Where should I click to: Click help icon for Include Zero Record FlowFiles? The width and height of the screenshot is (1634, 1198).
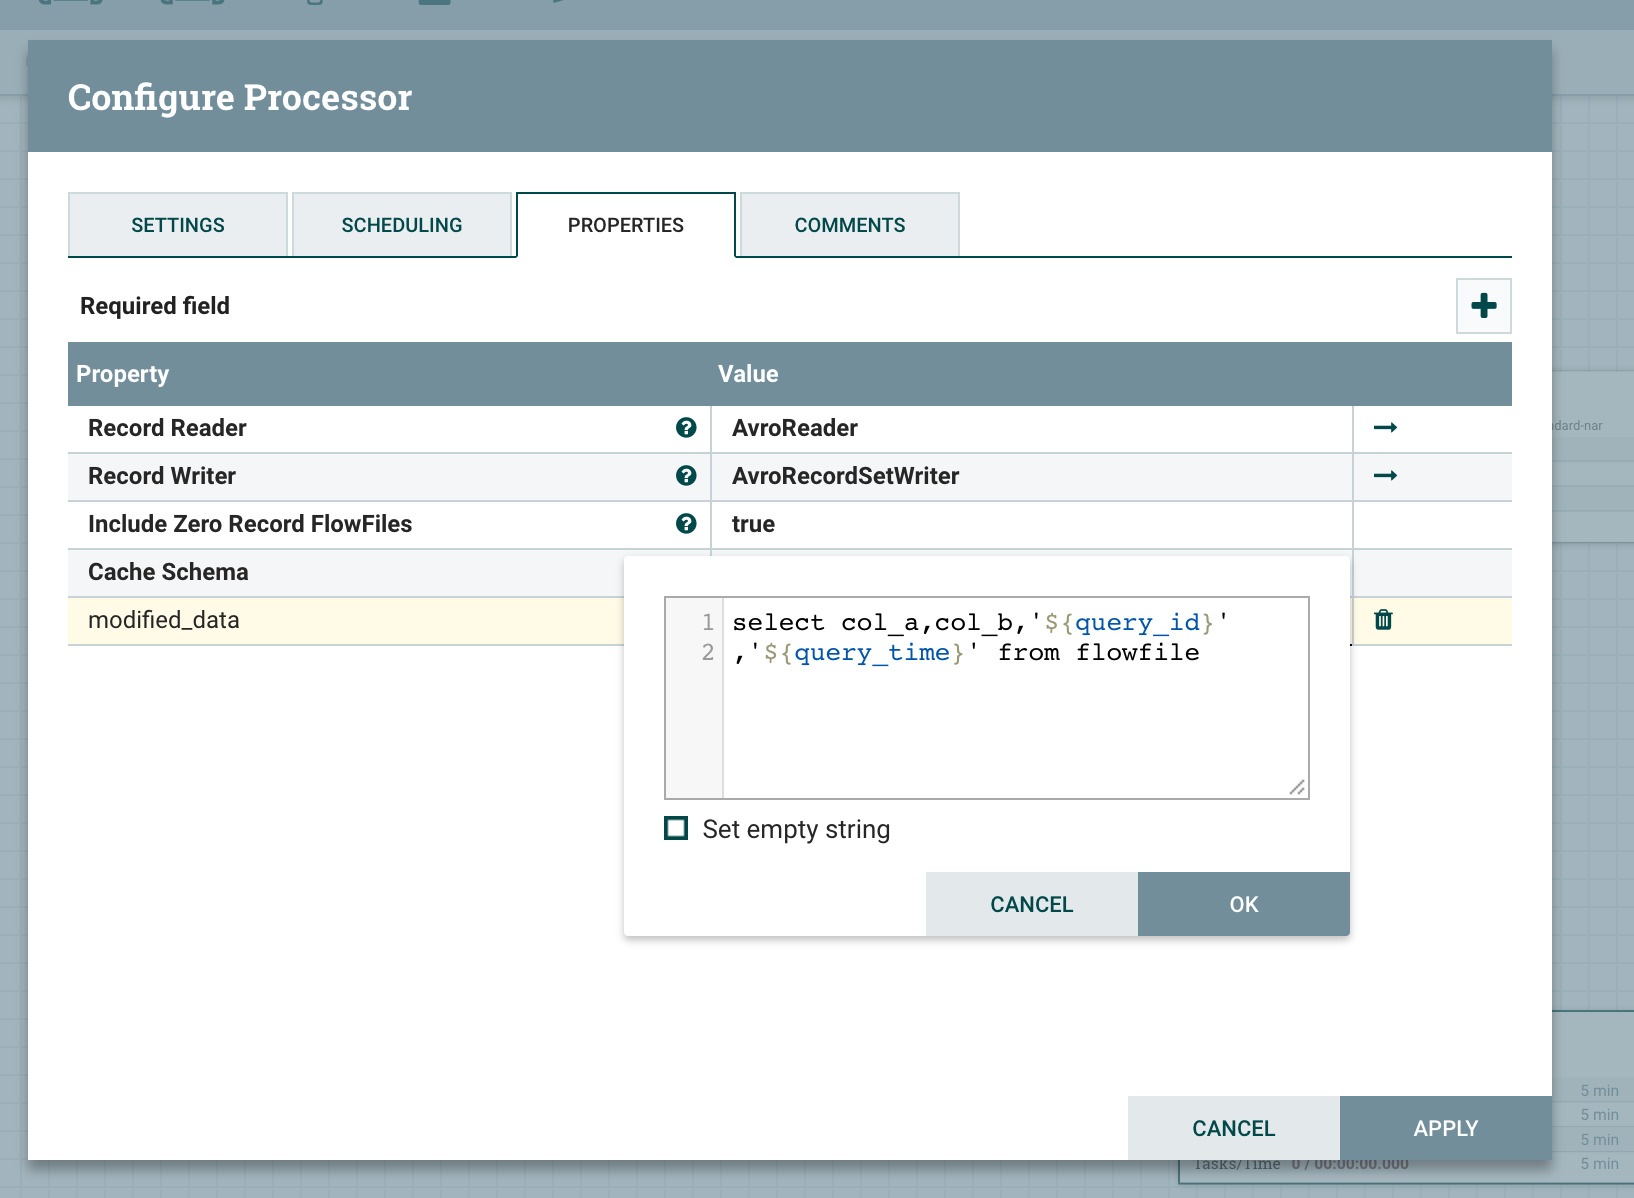coord(686,524)
